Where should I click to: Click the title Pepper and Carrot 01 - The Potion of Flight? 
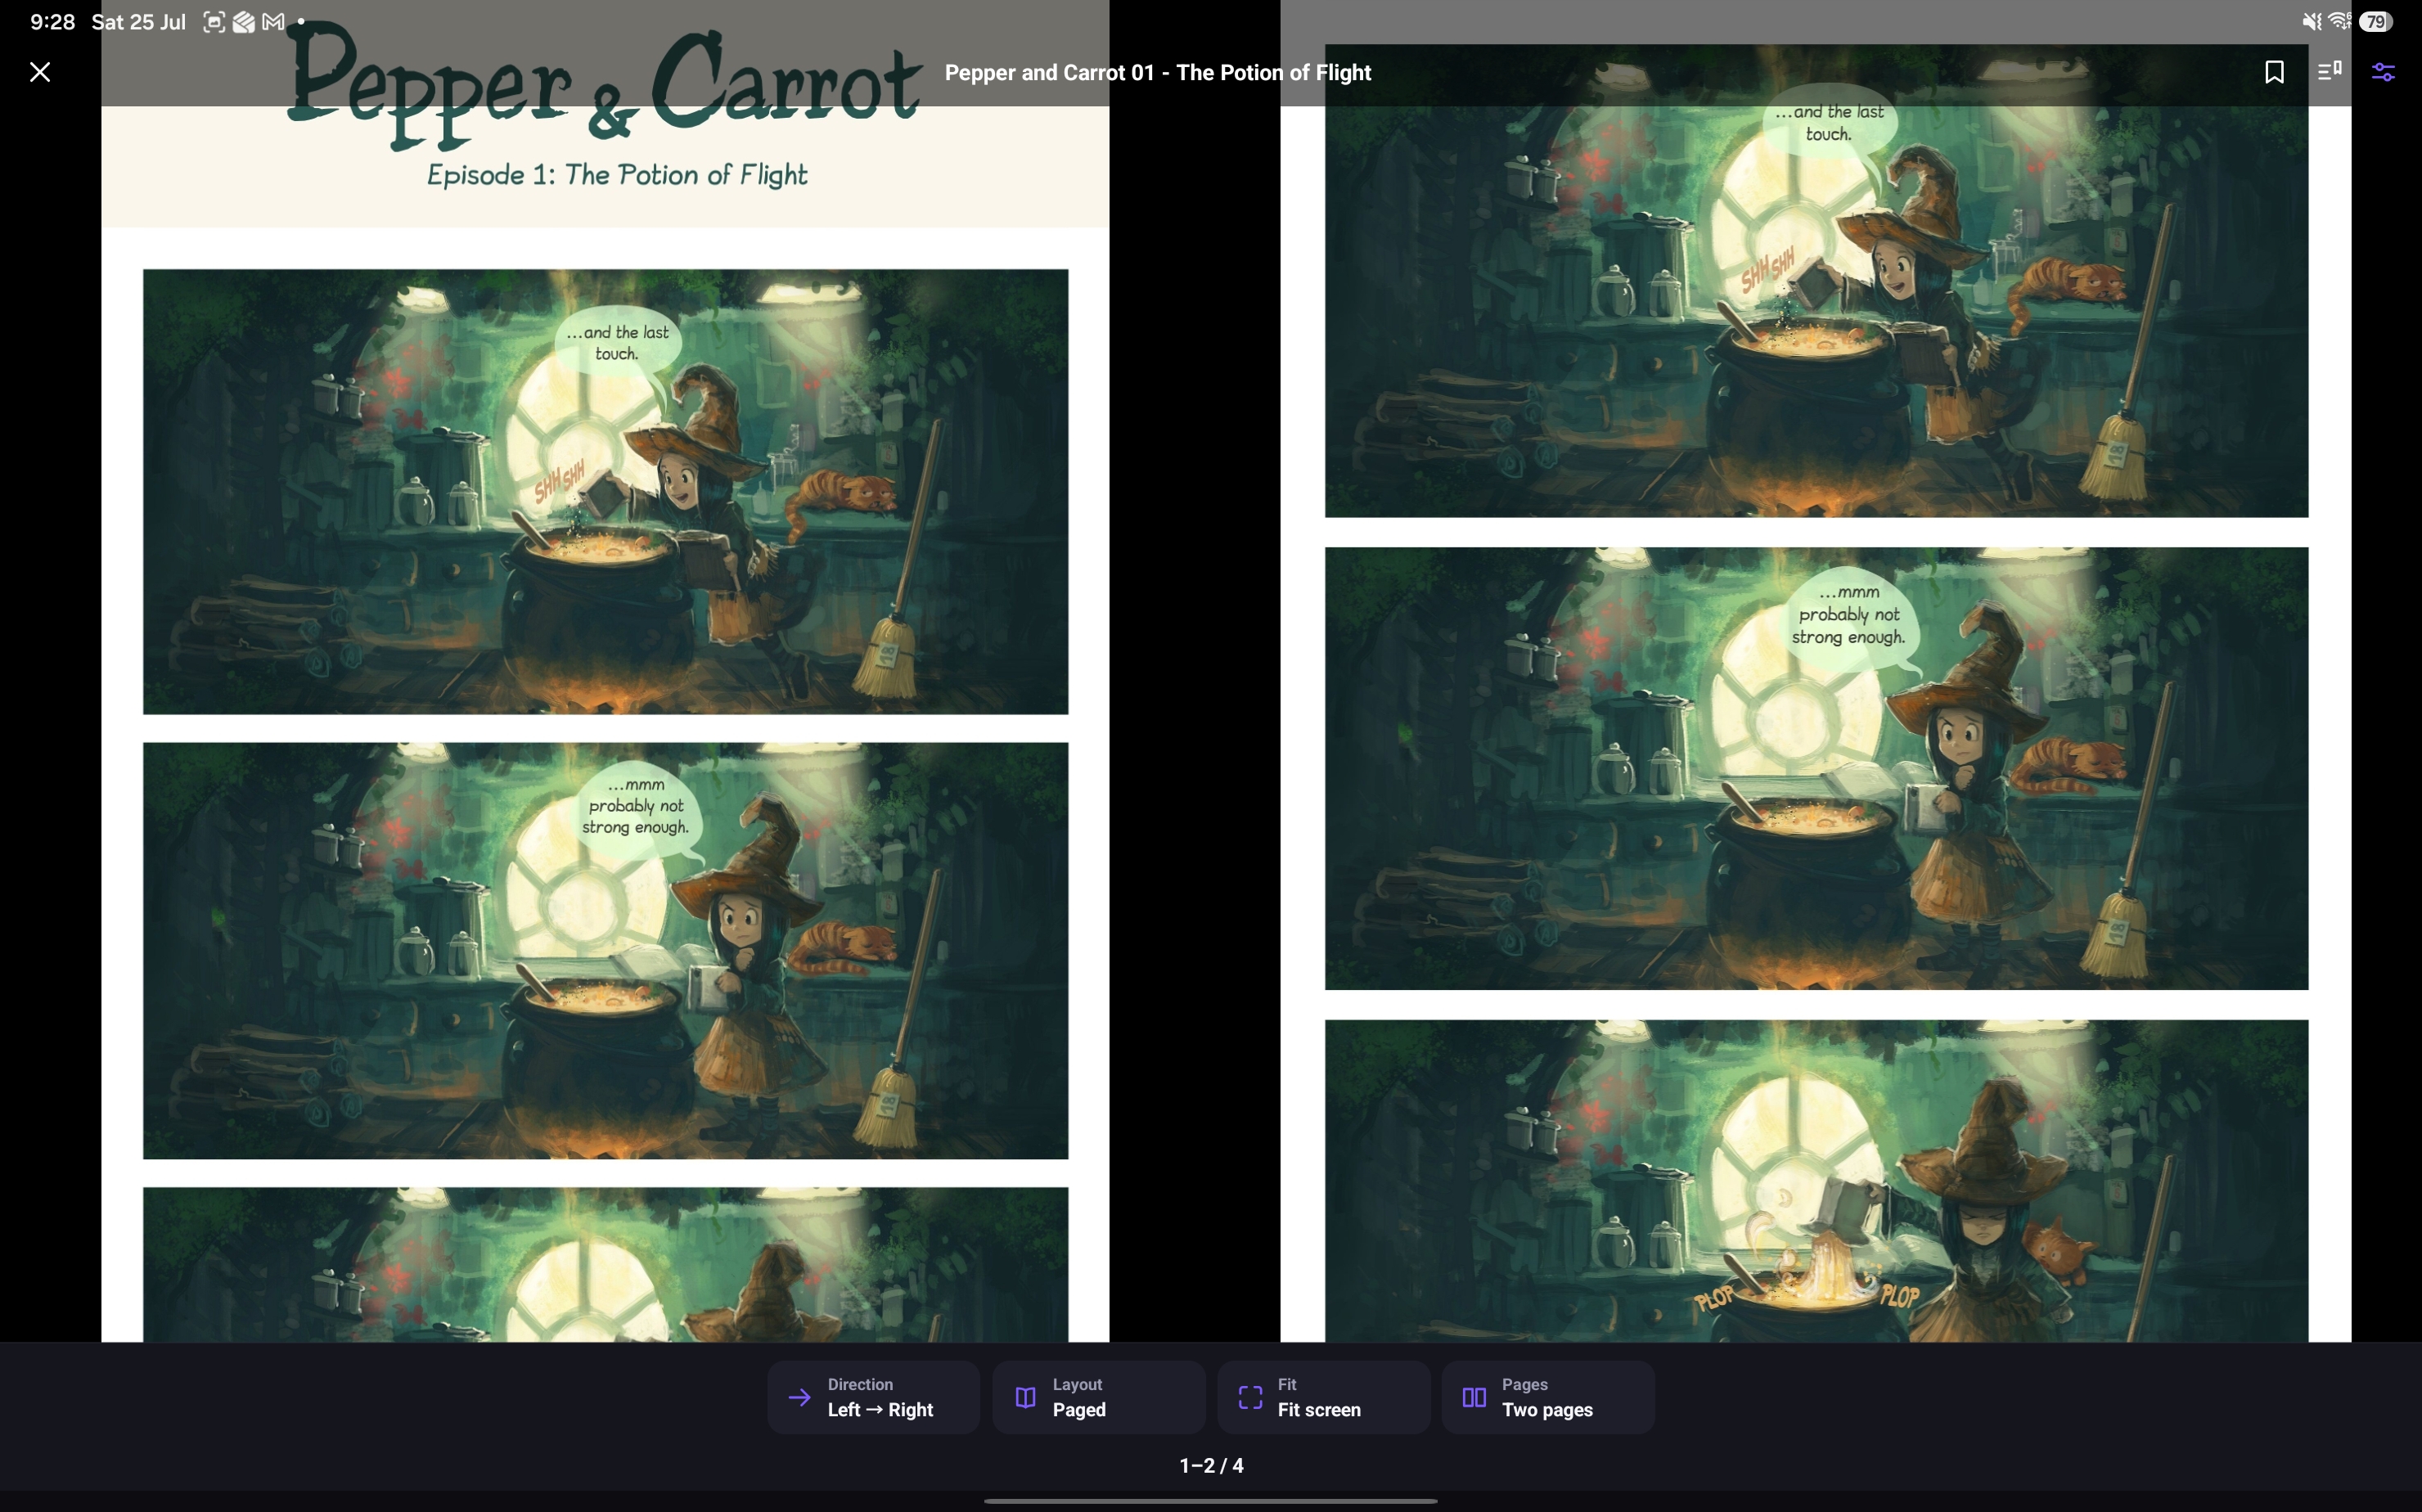click(x=1158, y=72)
